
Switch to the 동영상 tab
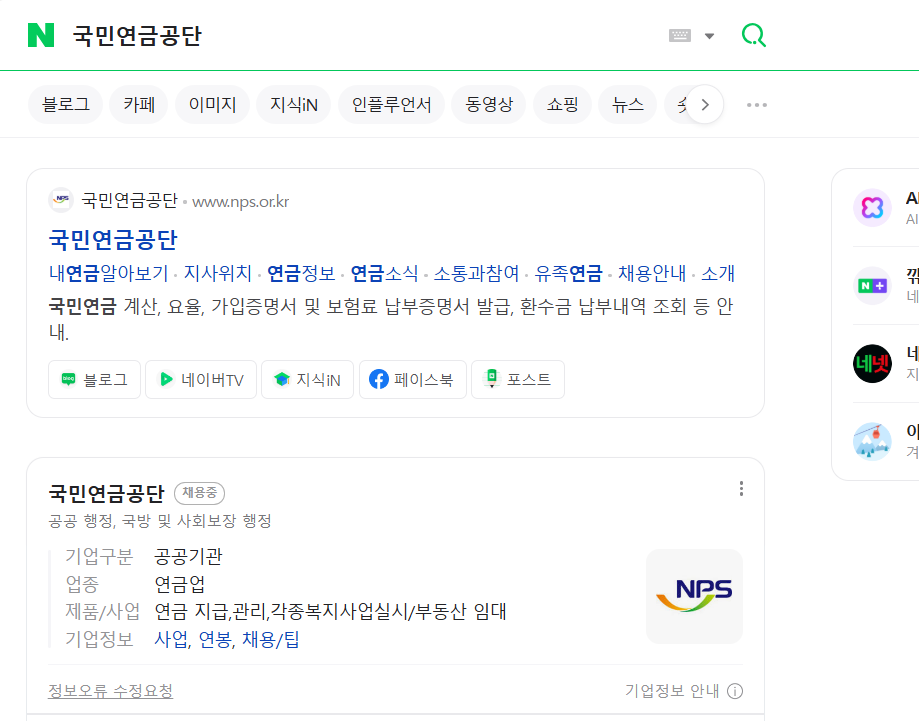(489, 104)
